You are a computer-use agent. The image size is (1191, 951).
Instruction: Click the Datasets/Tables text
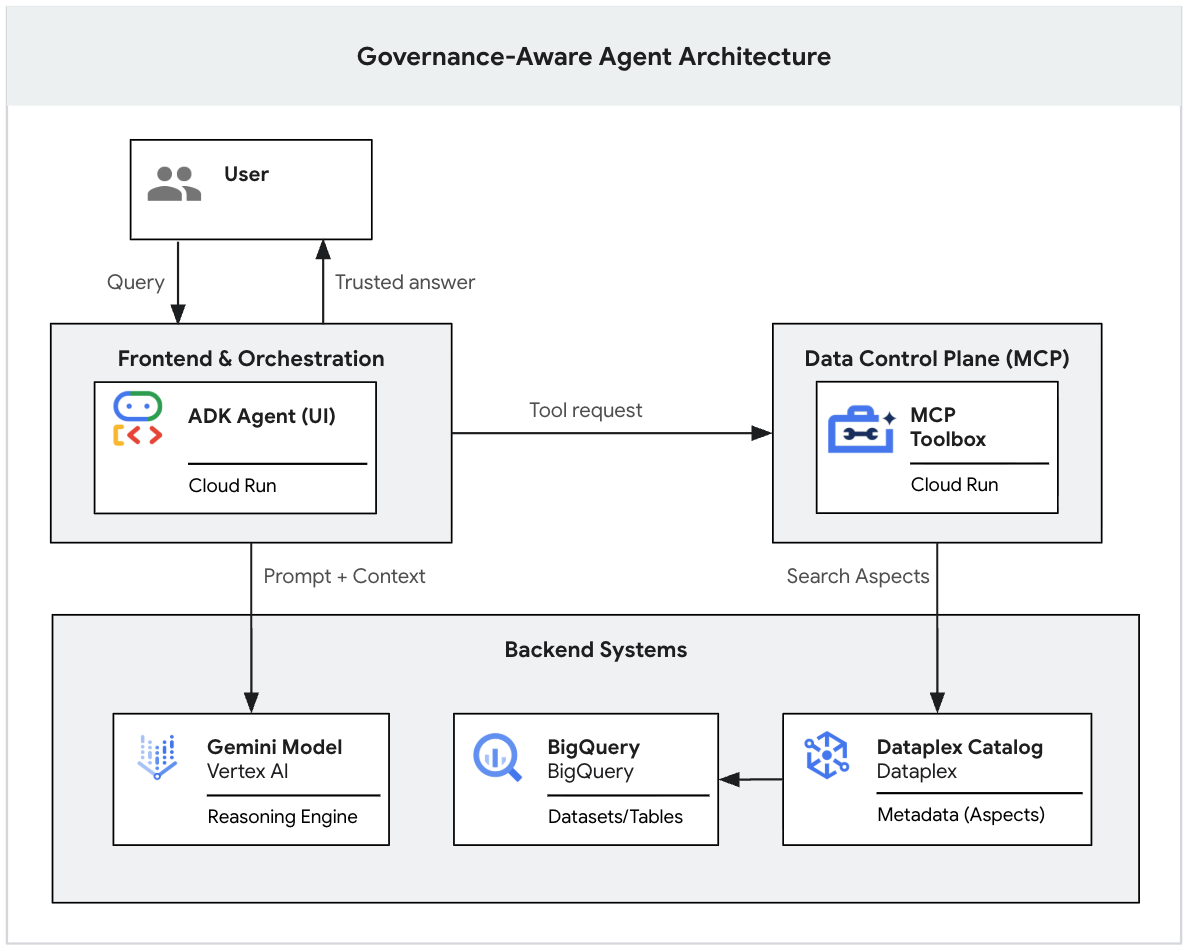615,817
